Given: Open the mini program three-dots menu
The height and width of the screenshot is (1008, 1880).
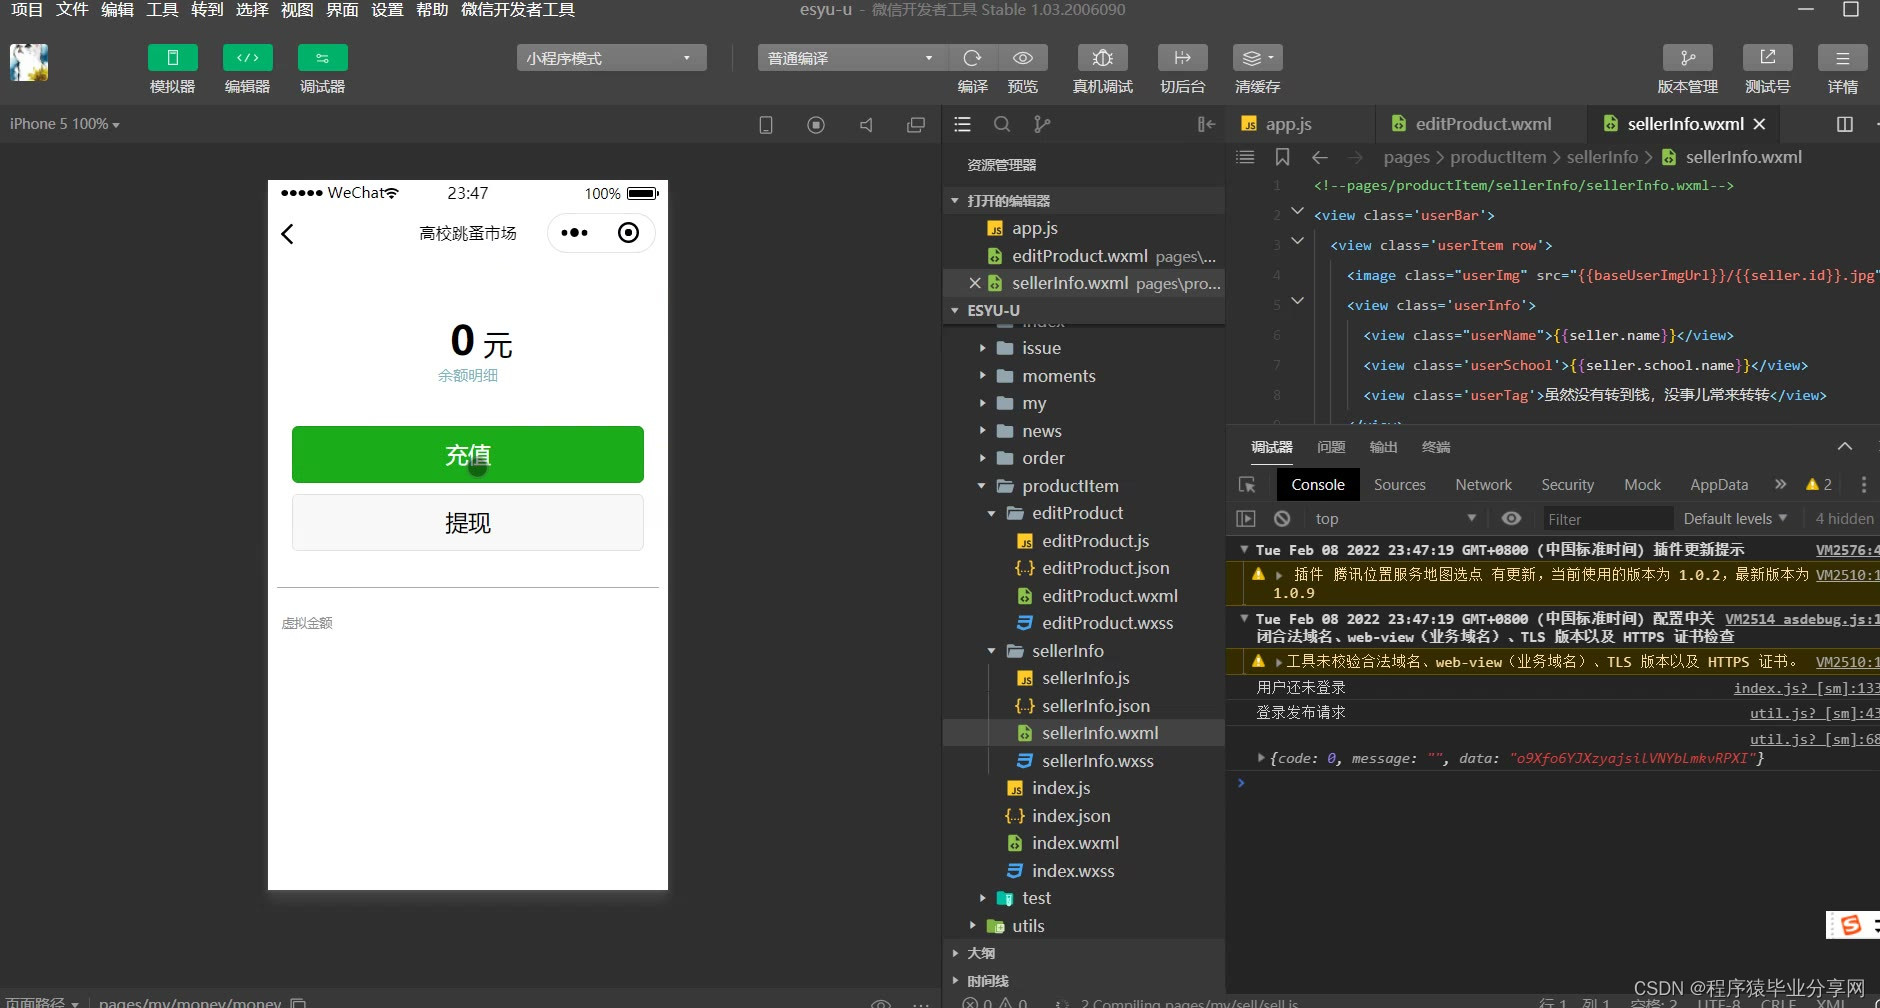Looking at the screenshot, I should click(x=575, y=233).
